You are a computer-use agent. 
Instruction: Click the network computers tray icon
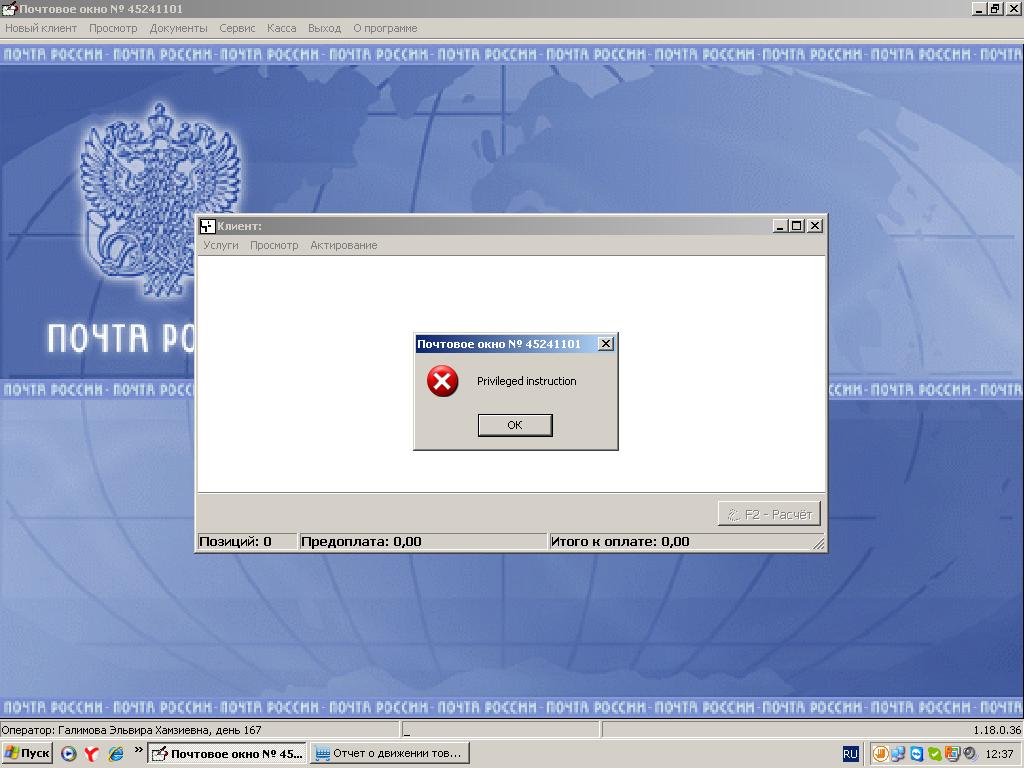click(898, 754)
